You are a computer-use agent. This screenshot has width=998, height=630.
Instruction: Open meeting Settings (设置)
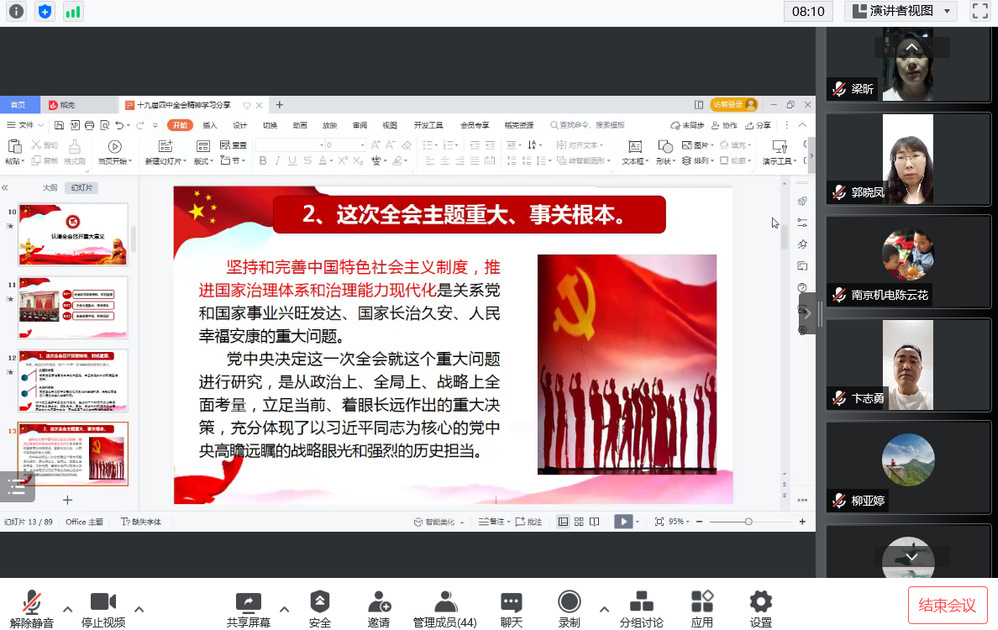tap(761, 606)
